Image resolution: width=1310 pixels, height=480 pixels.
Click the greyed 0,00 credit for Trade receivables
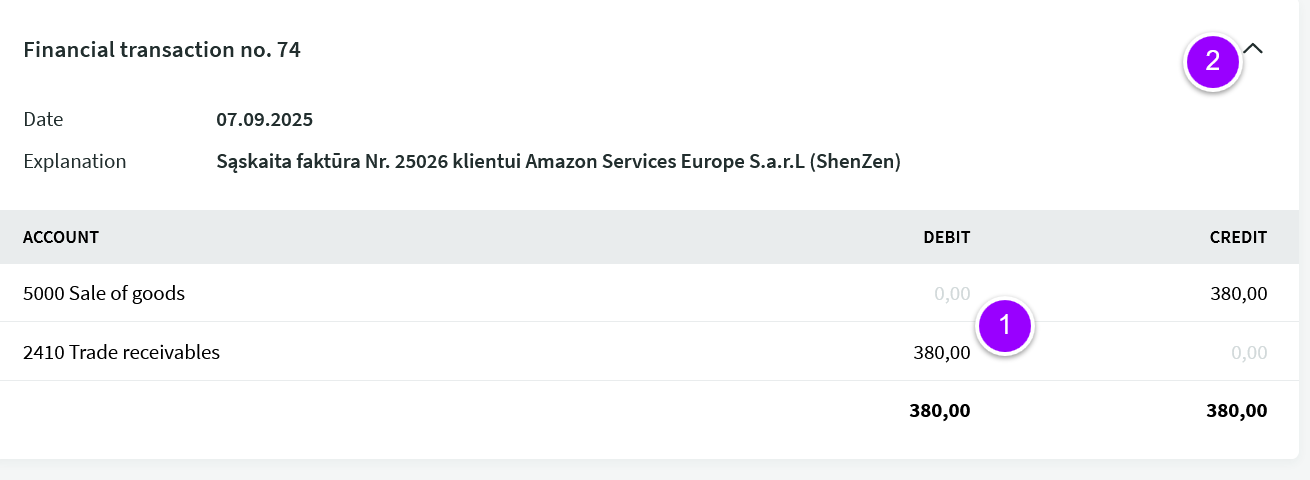(1249, 352)
